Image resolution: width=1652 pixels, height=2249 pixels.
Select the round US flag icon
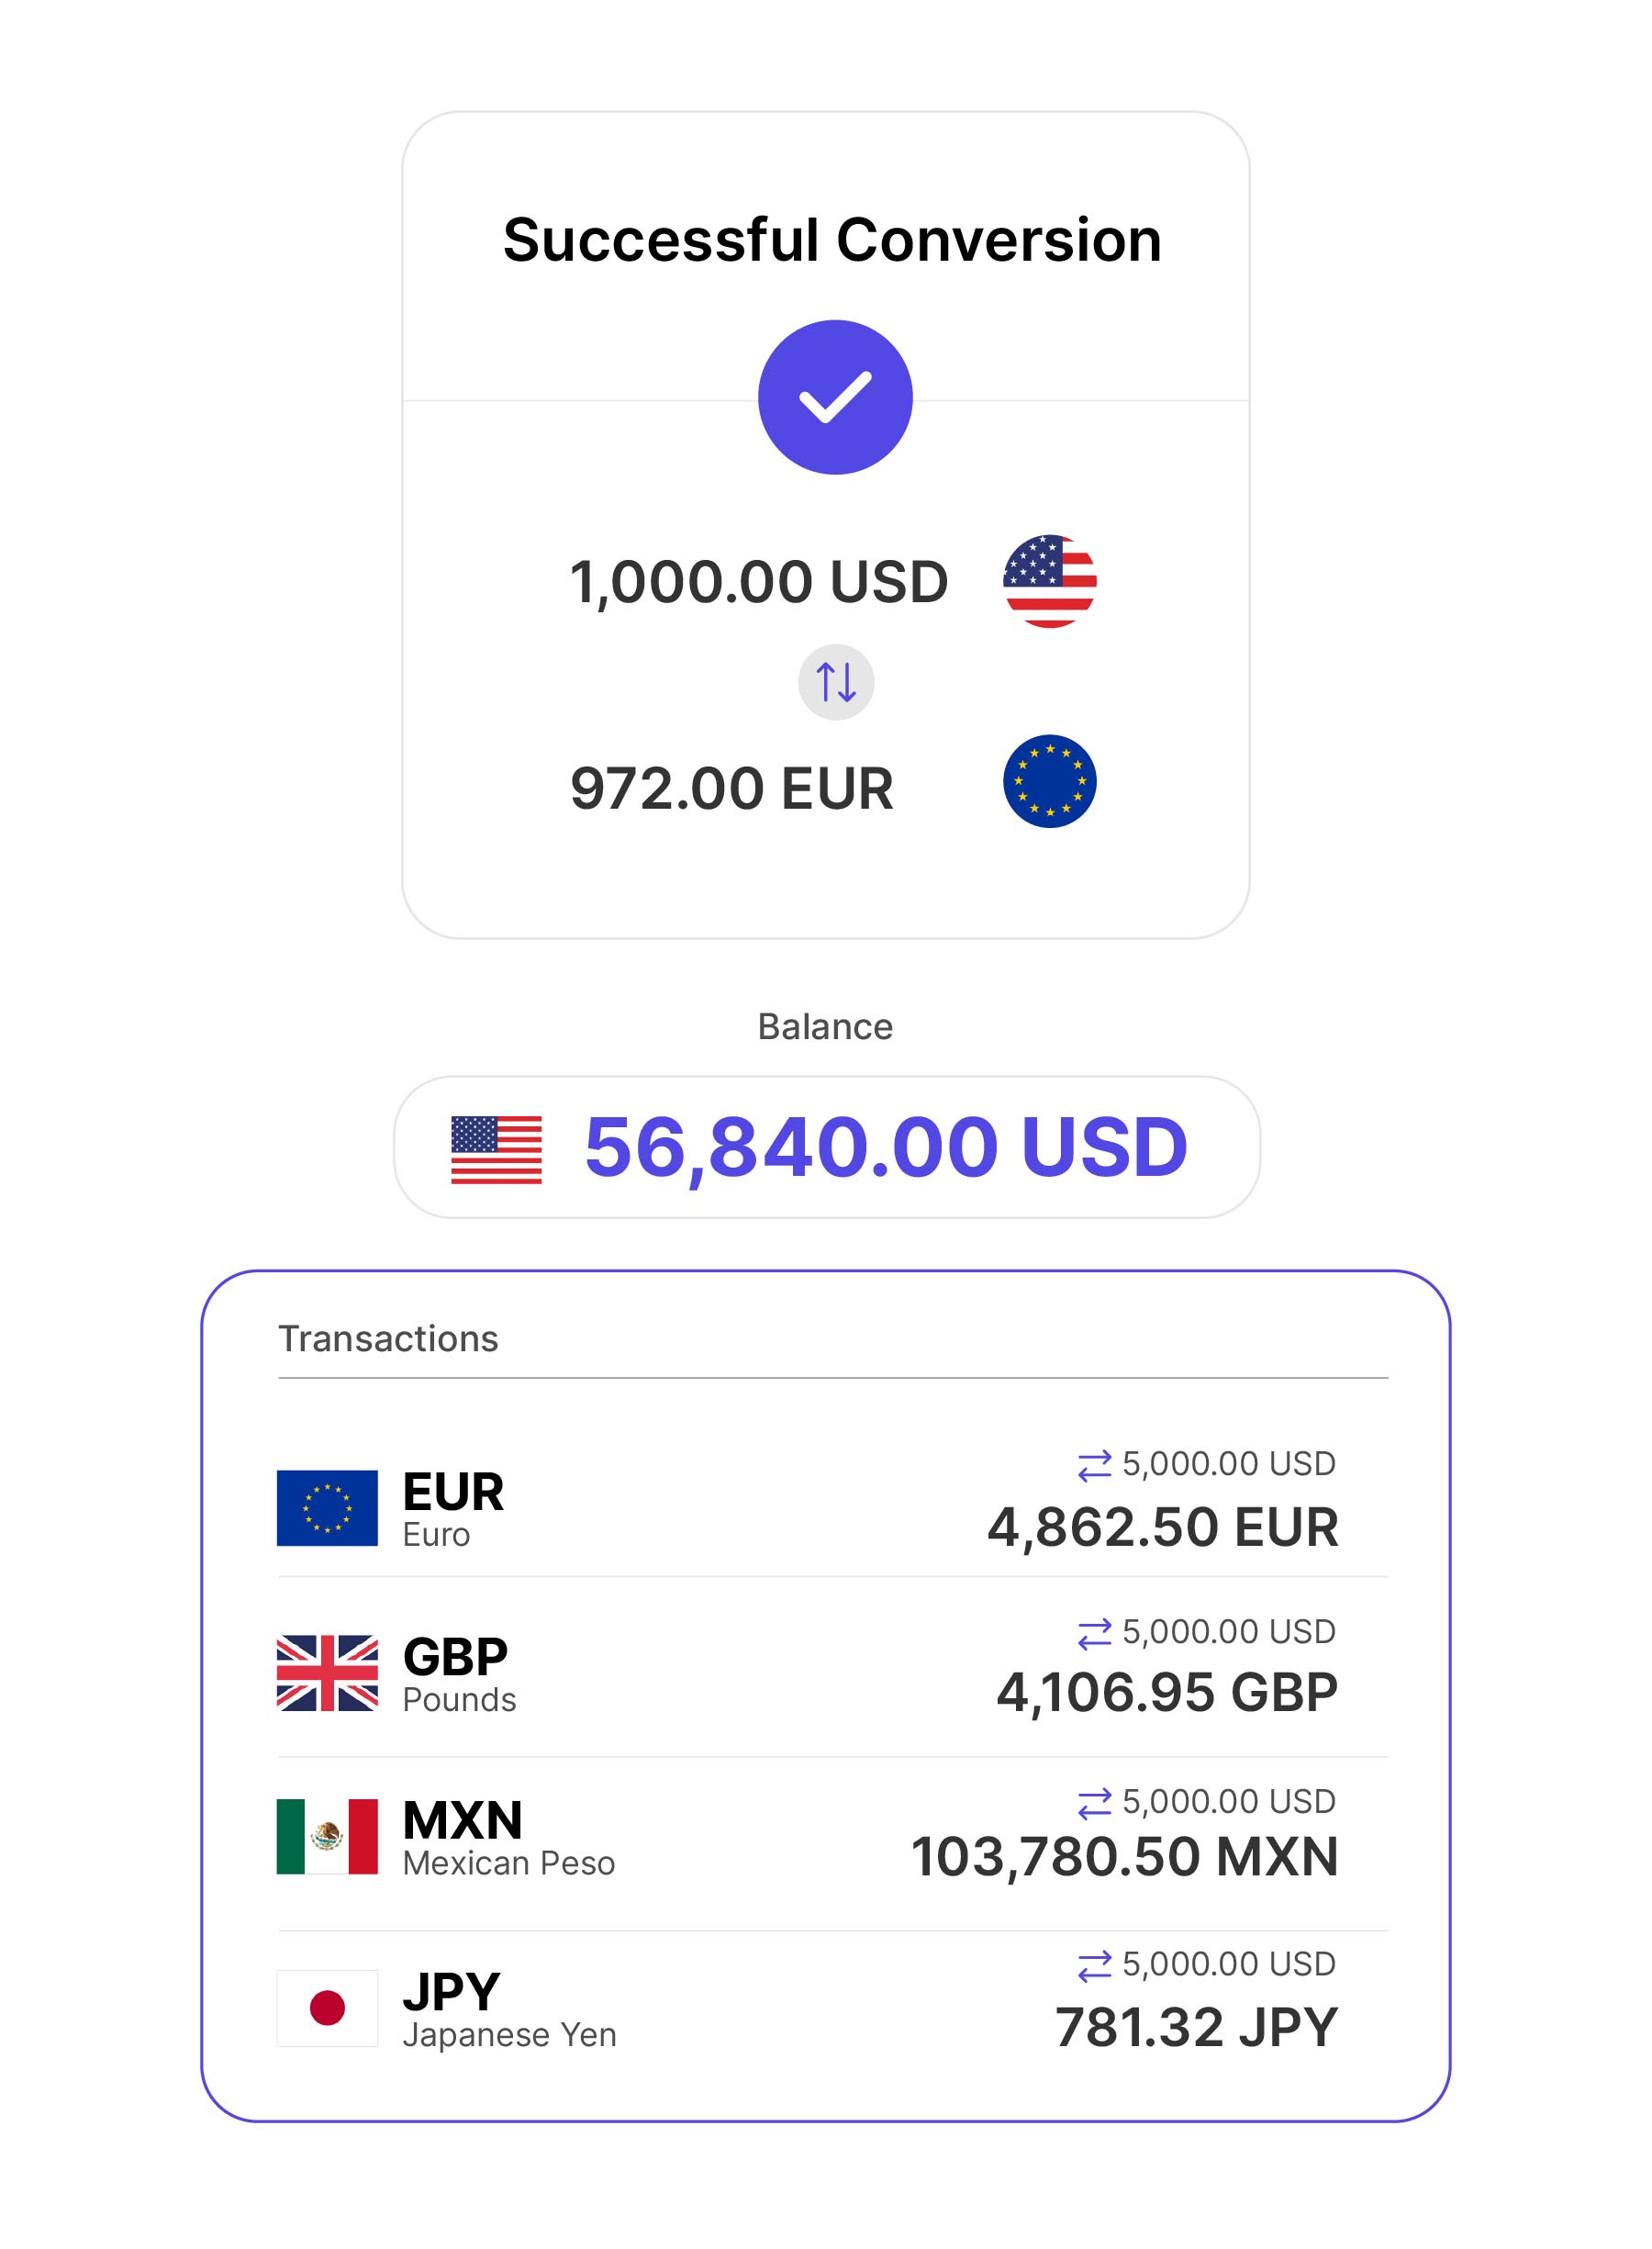tap(1049, 581)
